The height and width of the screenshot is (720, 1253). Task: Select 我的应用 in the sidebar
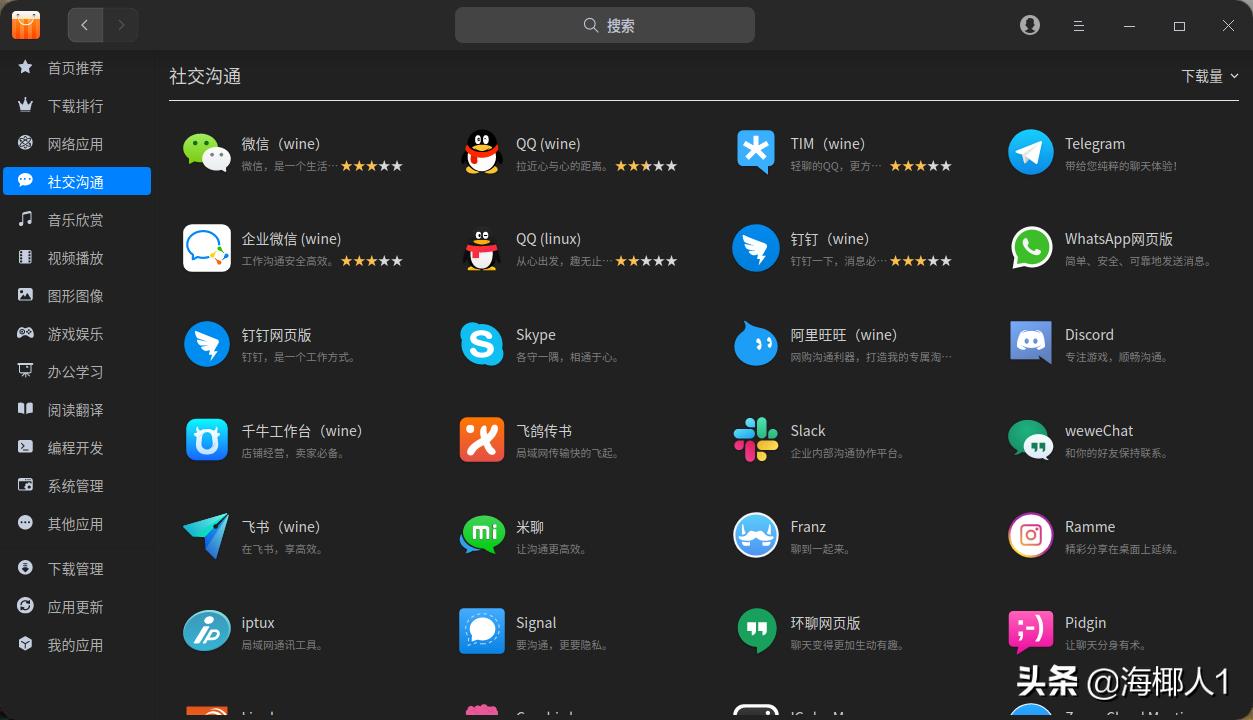pyautogui.click(x=75, y=645)
